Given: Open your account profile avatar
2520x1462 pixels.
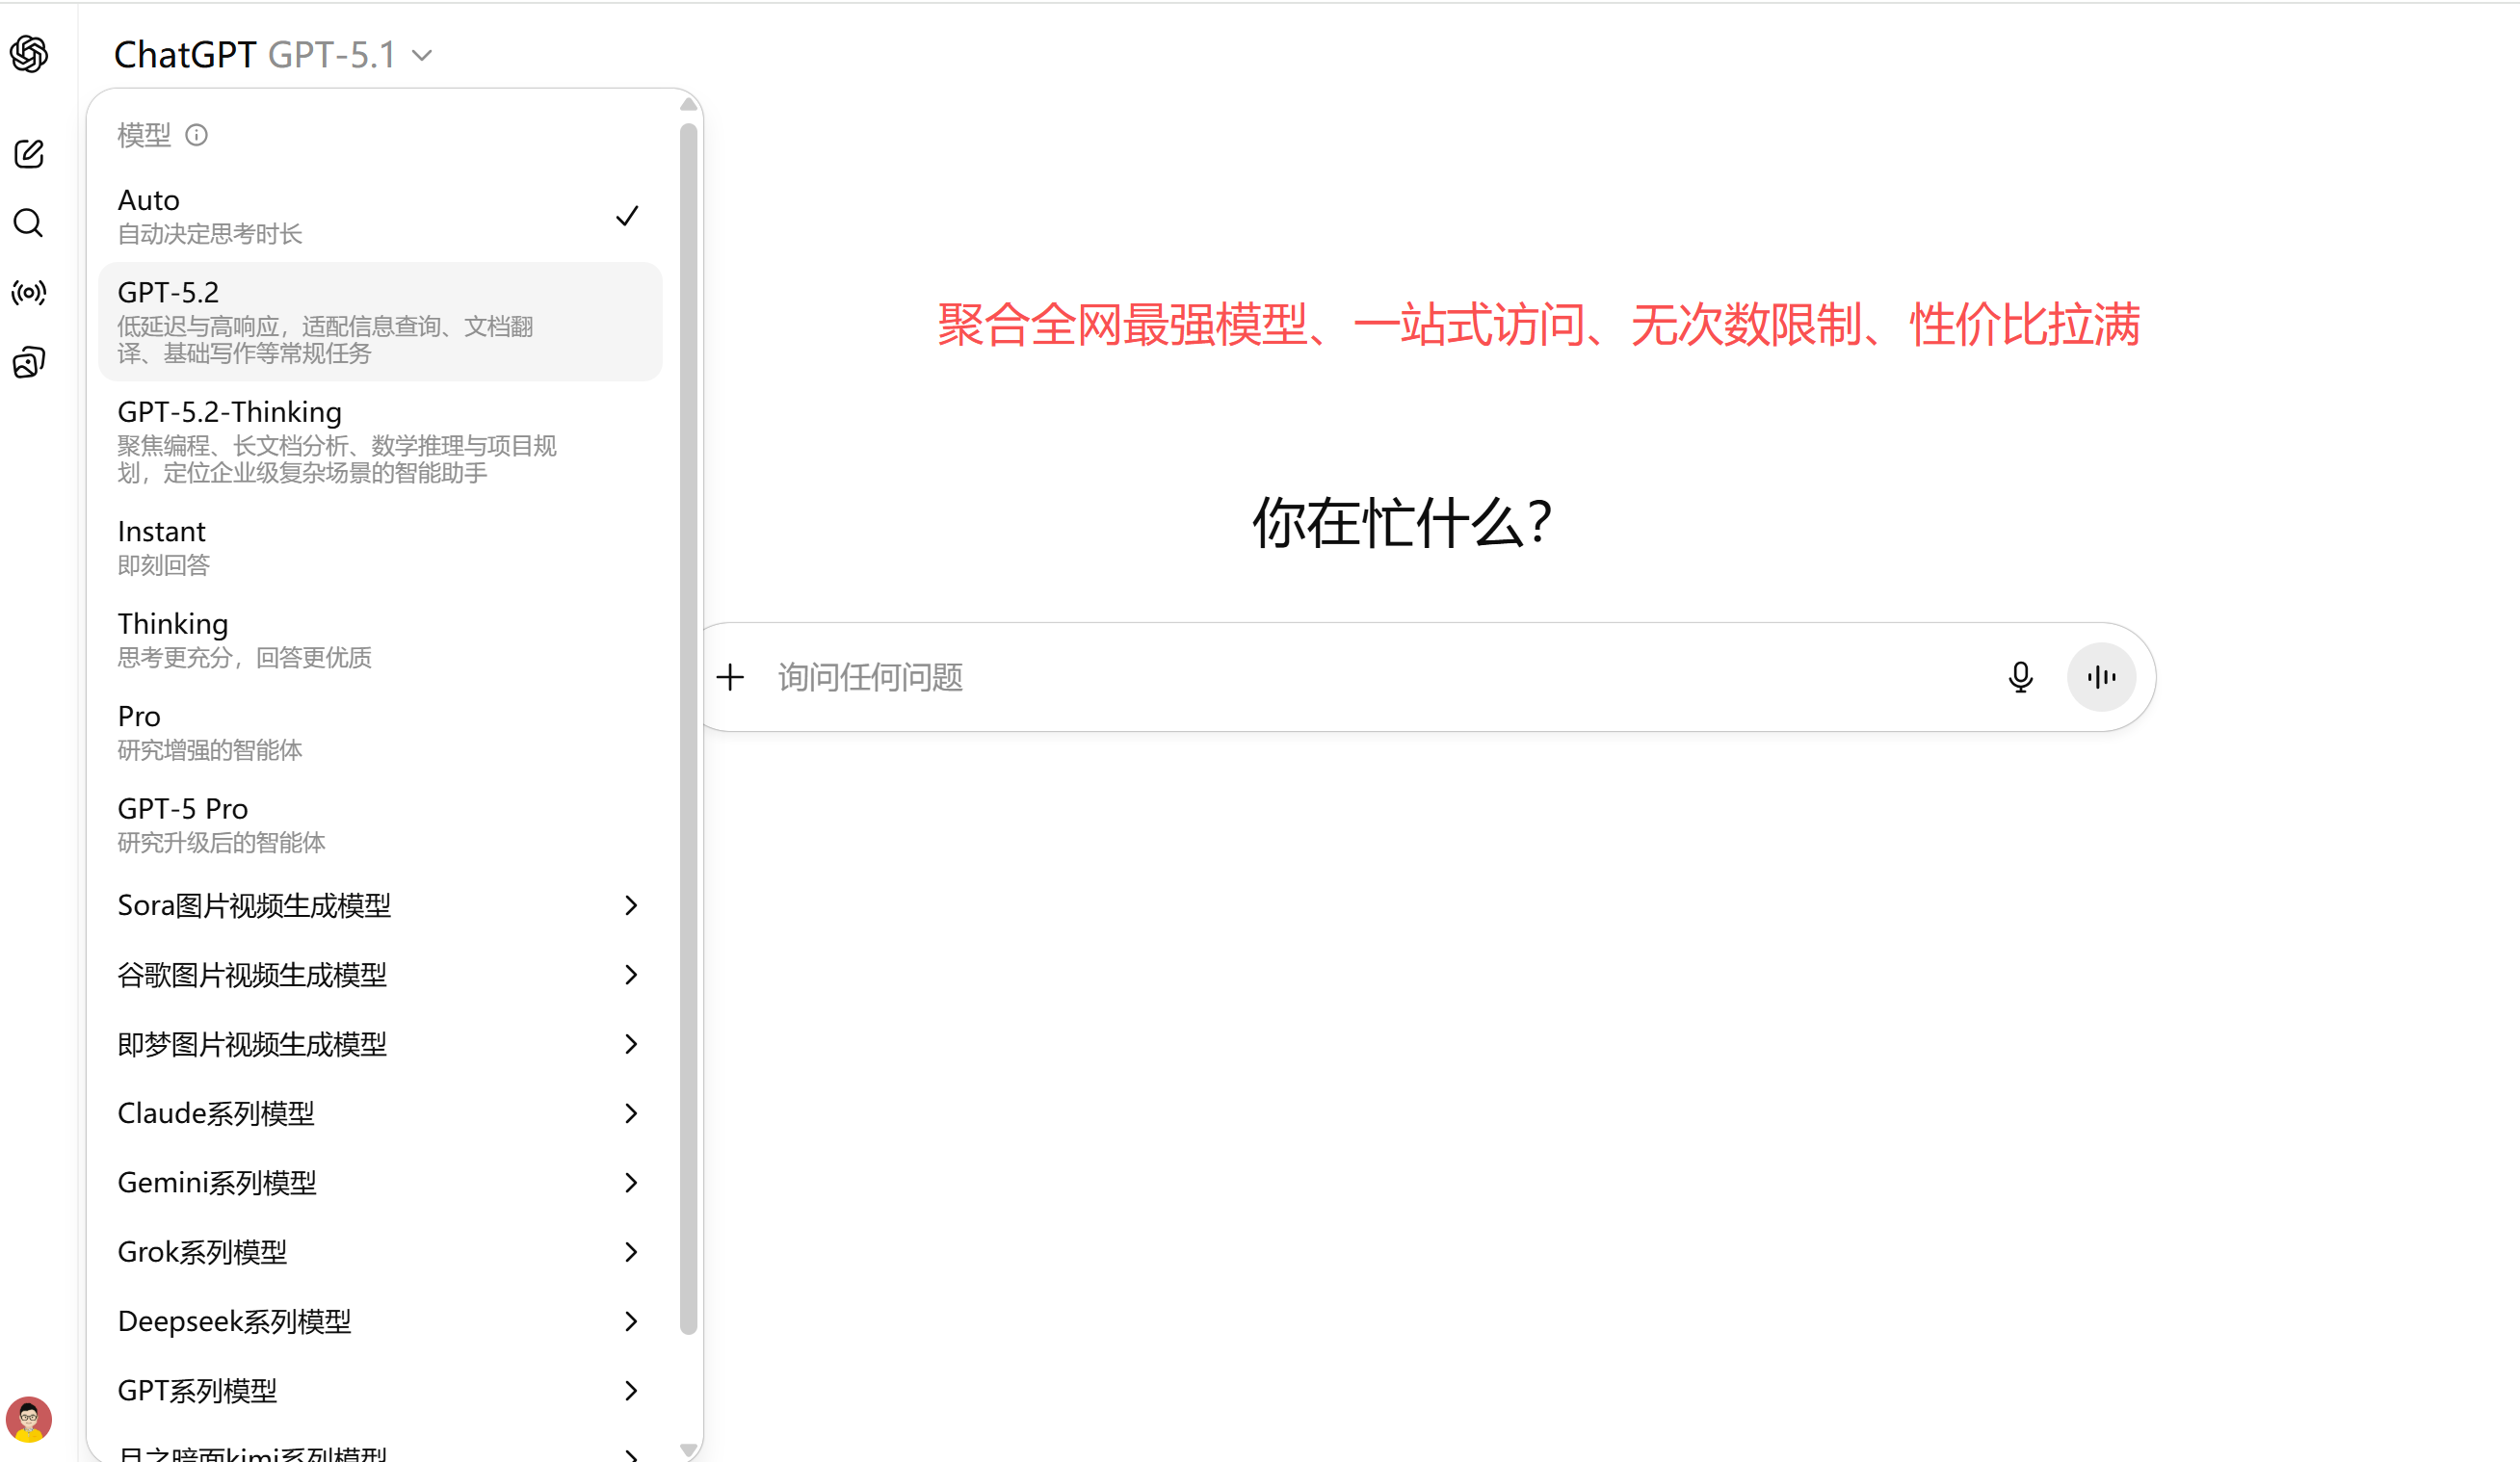Looking at the screenshot, I should (29, 1419).
